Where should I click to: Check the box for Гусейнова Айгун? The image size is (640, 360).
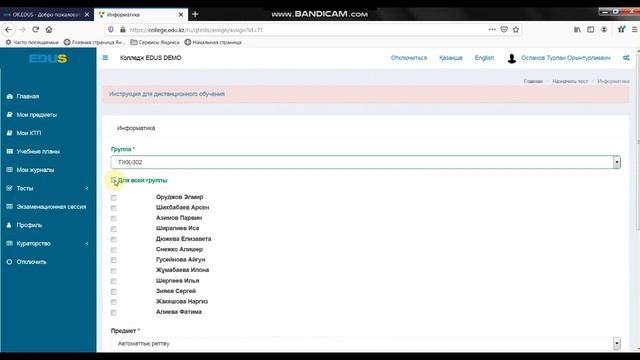click(113, 260)
